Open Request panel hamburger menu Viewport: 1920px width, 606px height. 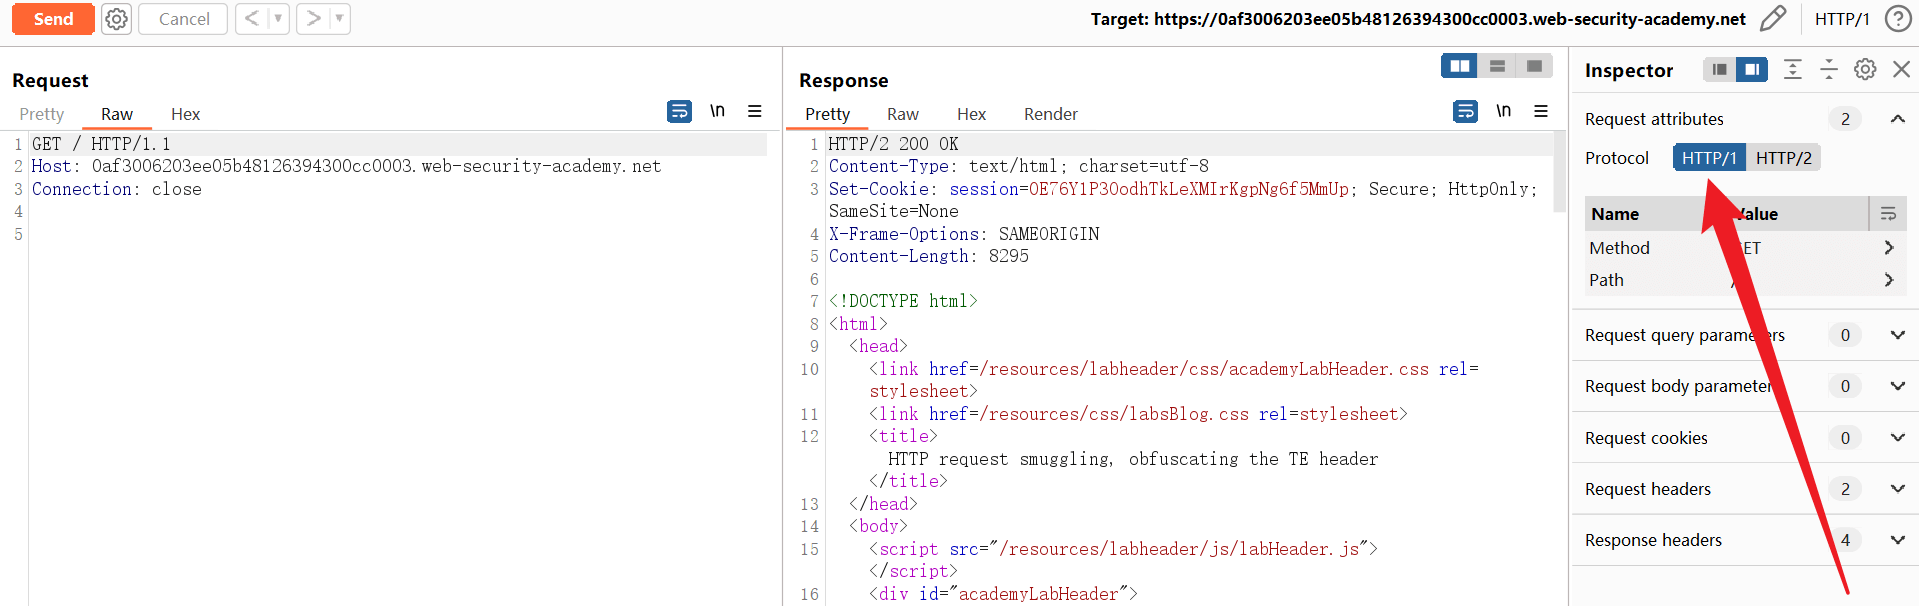point(755,111)
